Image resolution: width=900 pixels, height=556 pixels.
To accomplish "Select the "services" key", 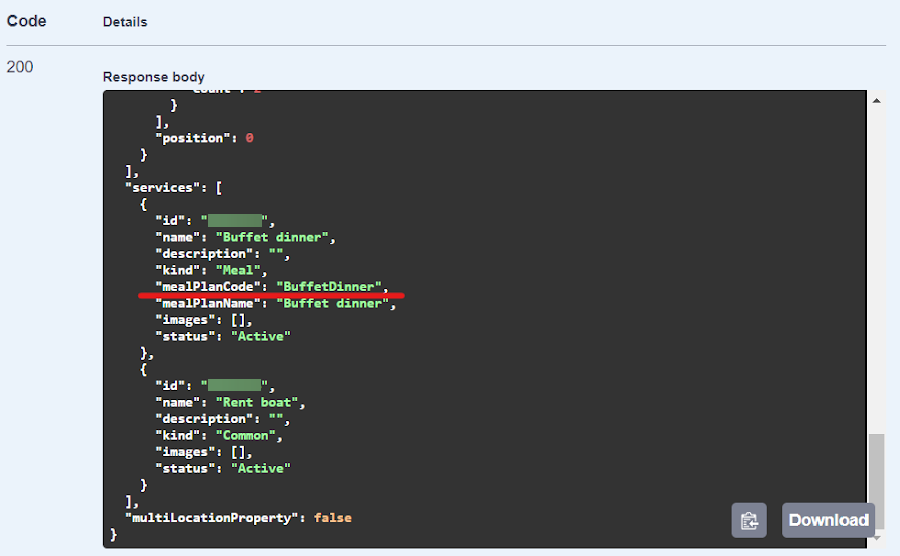I will pos(162,188).
